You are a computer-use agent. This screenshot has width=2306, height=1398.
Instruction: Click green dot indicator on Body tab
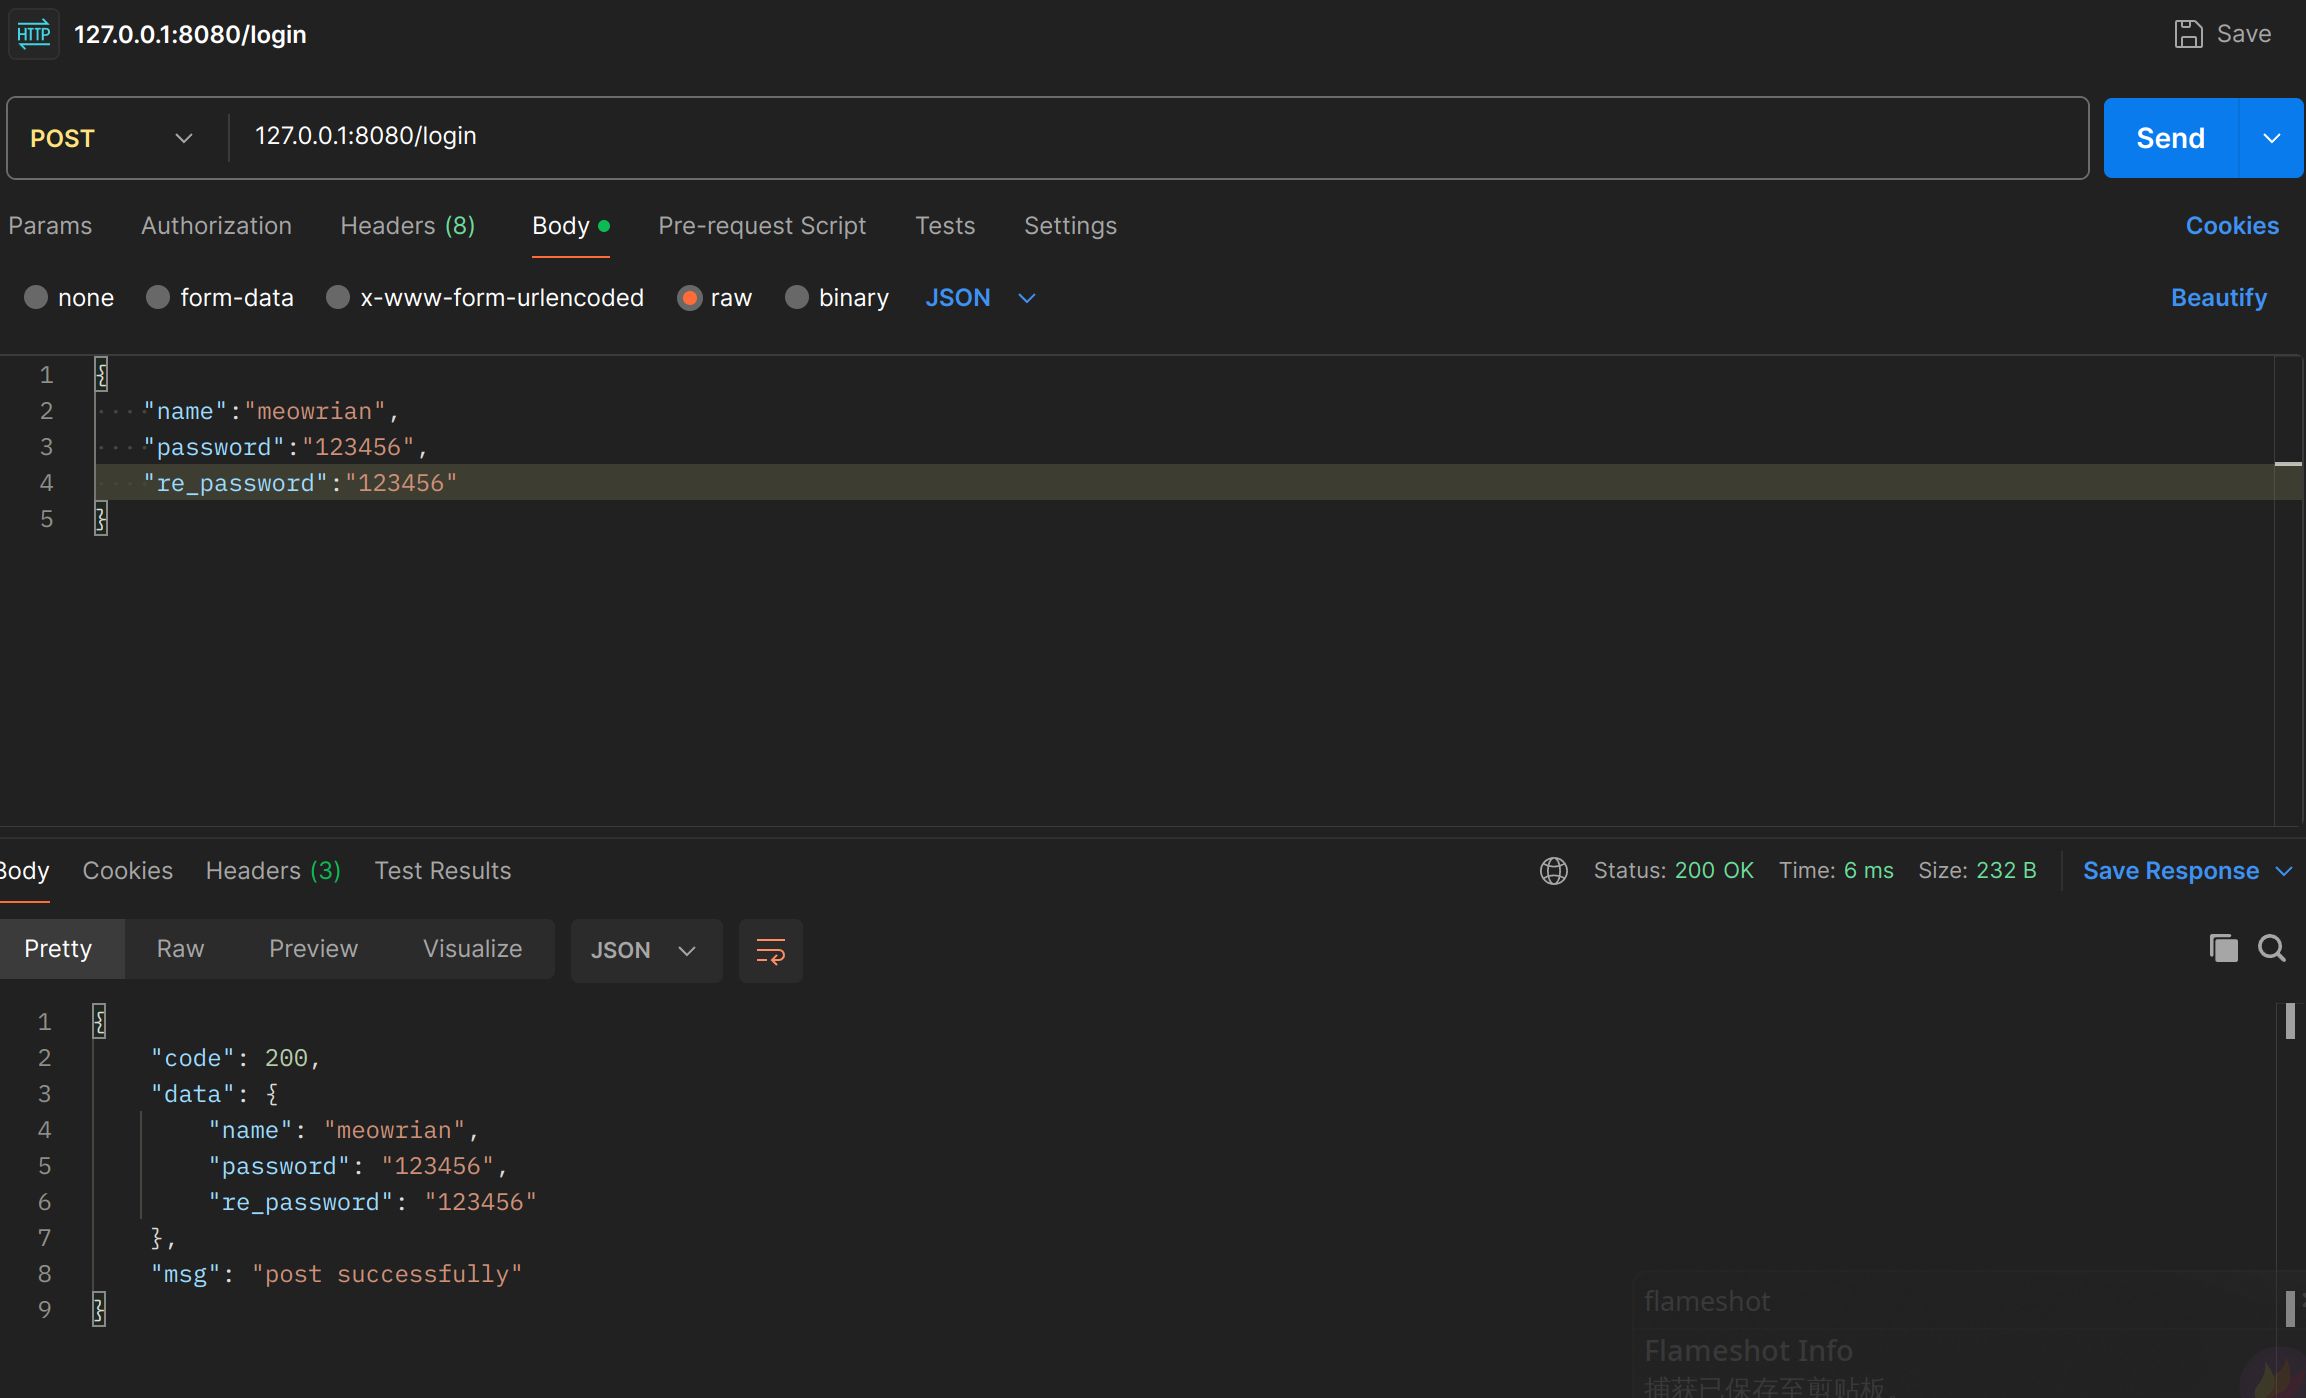pos(604,226)
